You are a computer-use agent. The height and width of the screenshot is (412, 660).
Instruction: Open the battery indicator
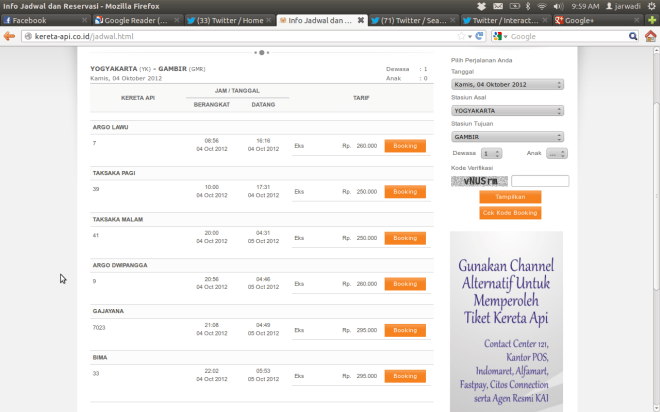coord(514,6)
